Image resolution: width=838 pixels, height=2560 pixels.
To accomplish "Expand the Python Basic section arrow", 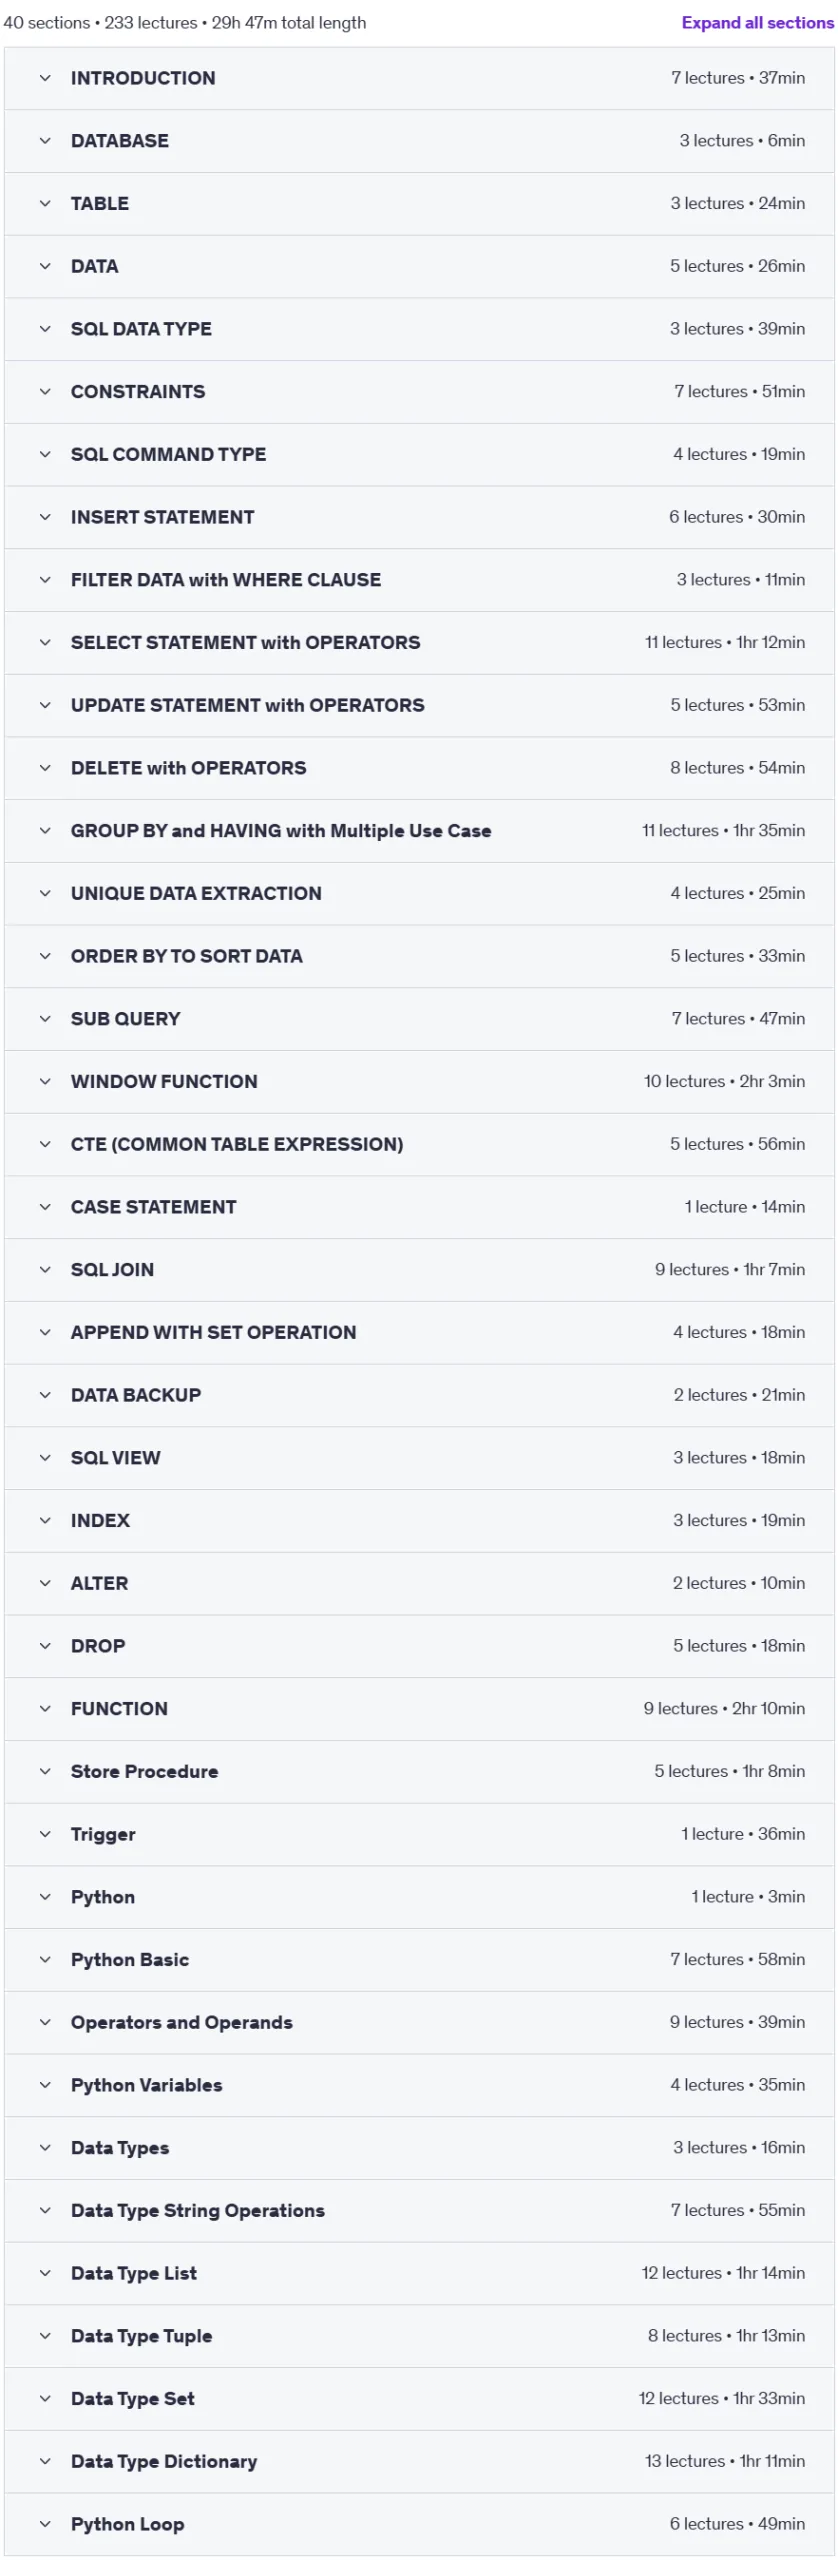I will coord(45,1960).
